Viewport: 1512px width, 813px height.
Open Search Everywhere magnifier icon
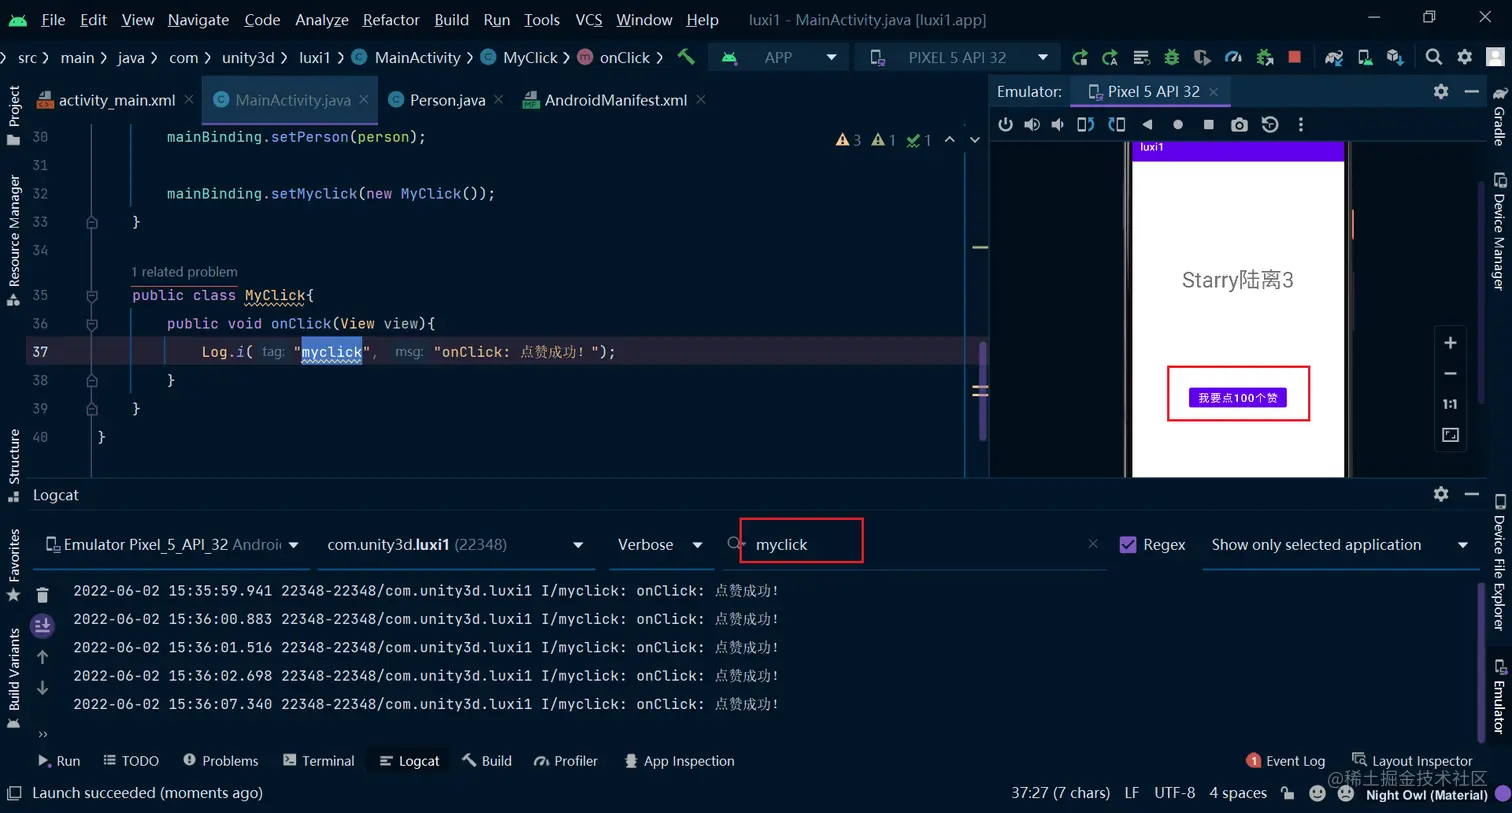[x=1434, y=57]
